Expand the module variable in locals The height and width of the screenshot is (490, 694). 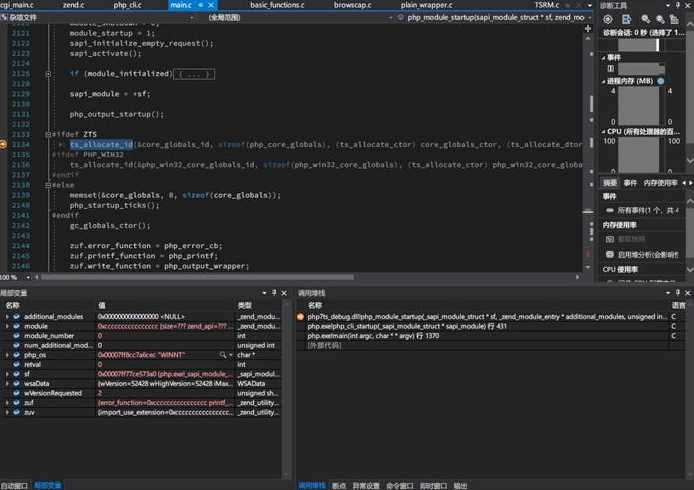click(7, 326)
